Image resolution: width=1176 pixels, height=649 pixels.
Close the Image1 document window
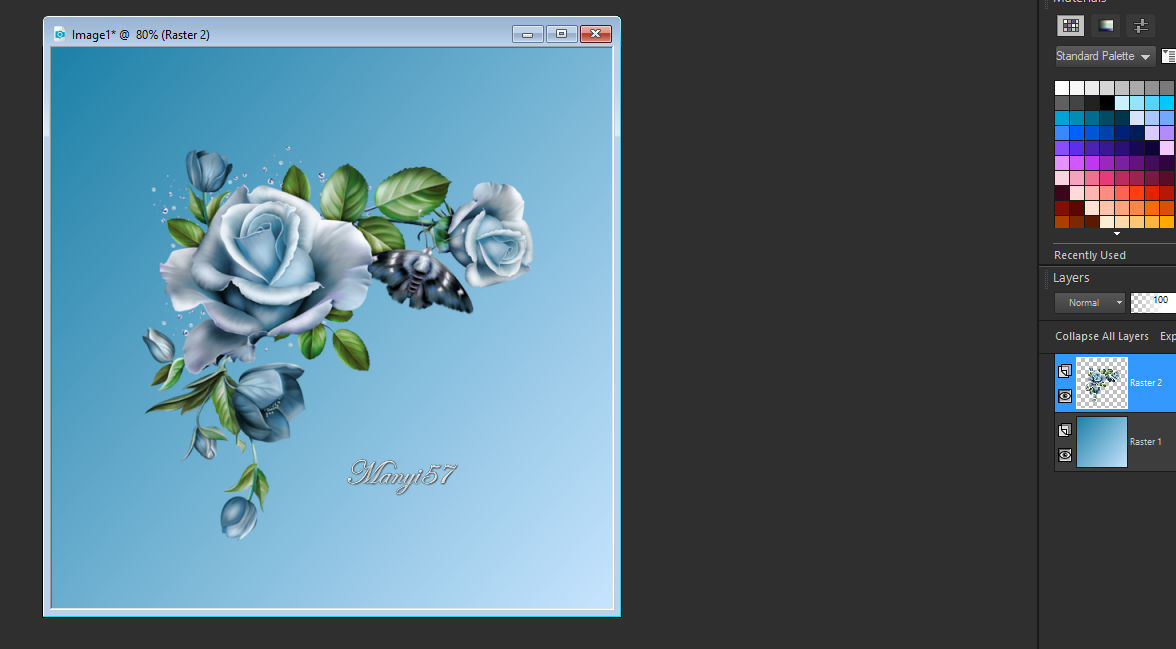596,34
